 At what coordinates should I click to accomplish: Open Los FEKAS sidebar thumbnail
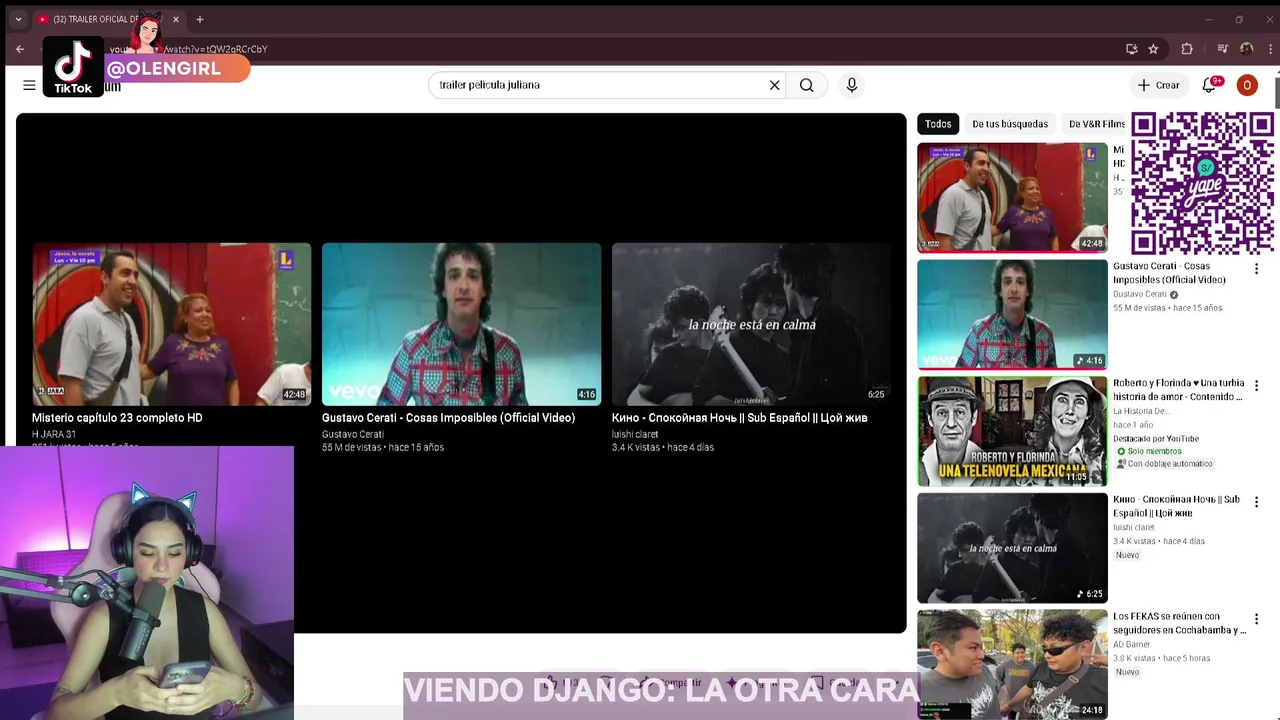[1012, 664]
